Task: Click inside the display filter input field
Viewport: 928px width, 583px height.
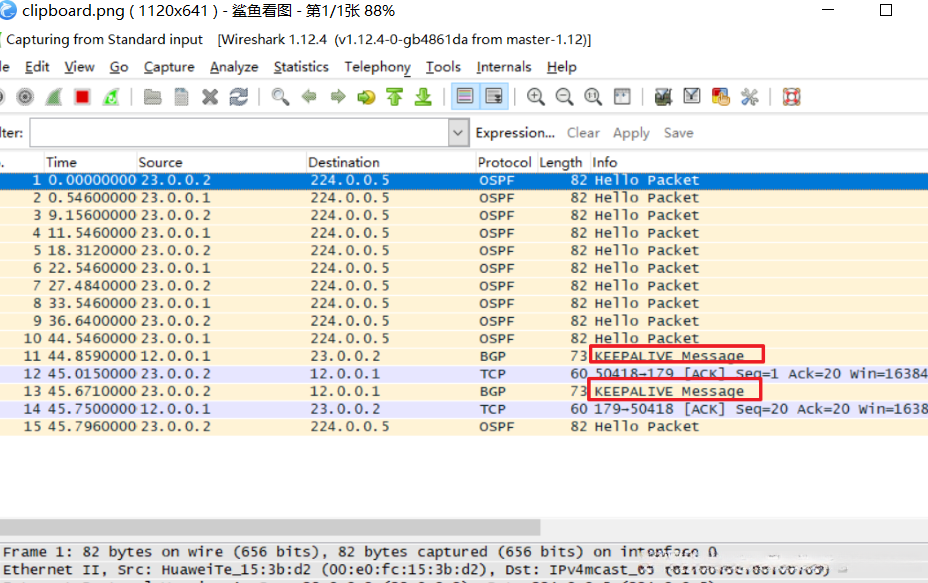Action: (x=238, y=133)
